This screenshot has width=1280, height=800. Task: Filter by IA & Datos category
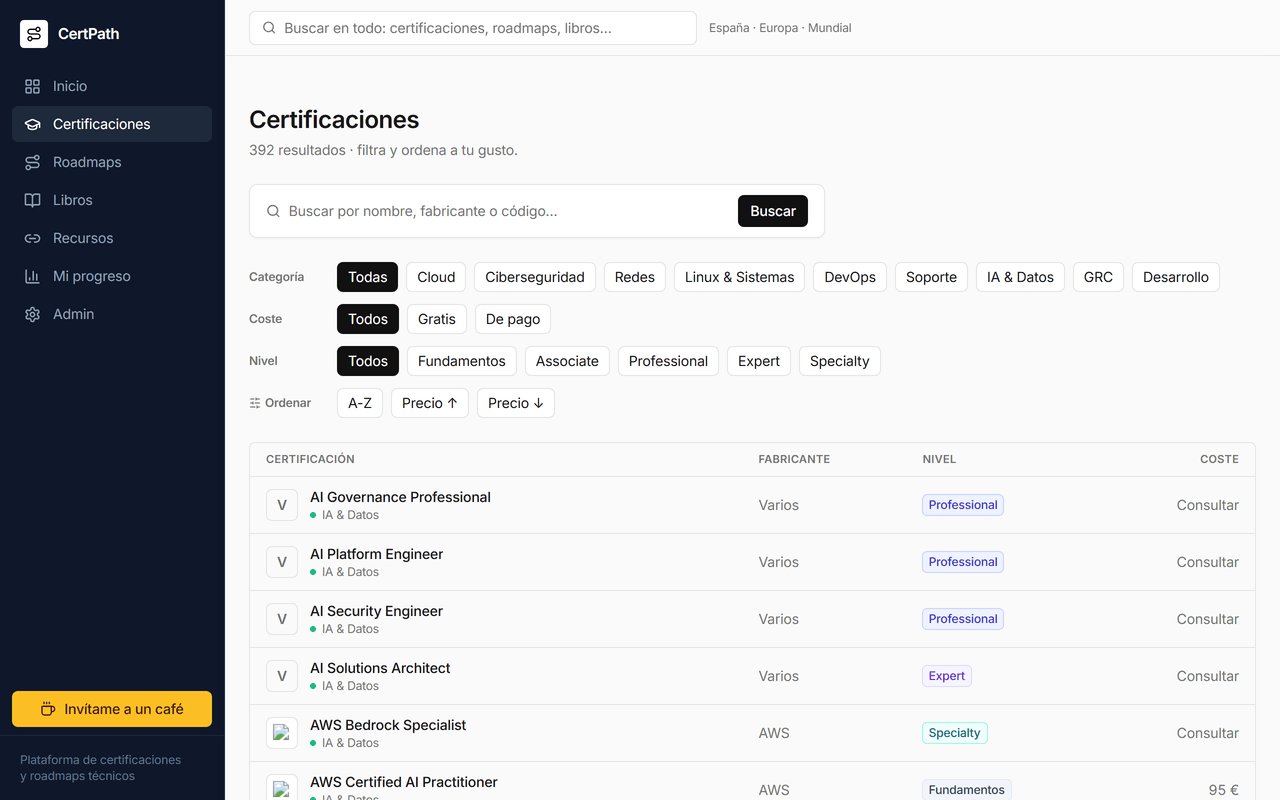pos(1020,277)
